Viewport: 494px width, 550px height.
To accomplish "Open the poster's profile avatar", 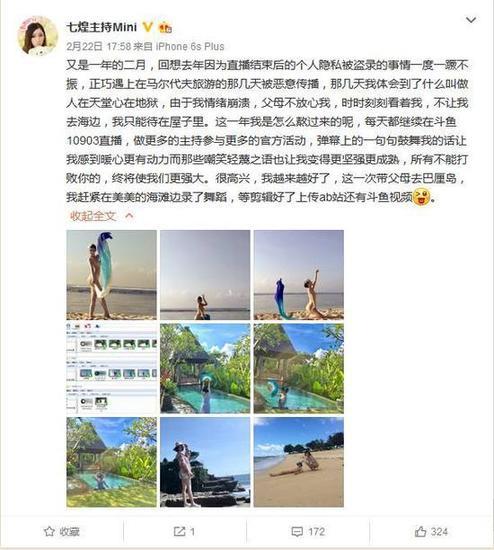I will pyautogui.click(x=38, y=35).
